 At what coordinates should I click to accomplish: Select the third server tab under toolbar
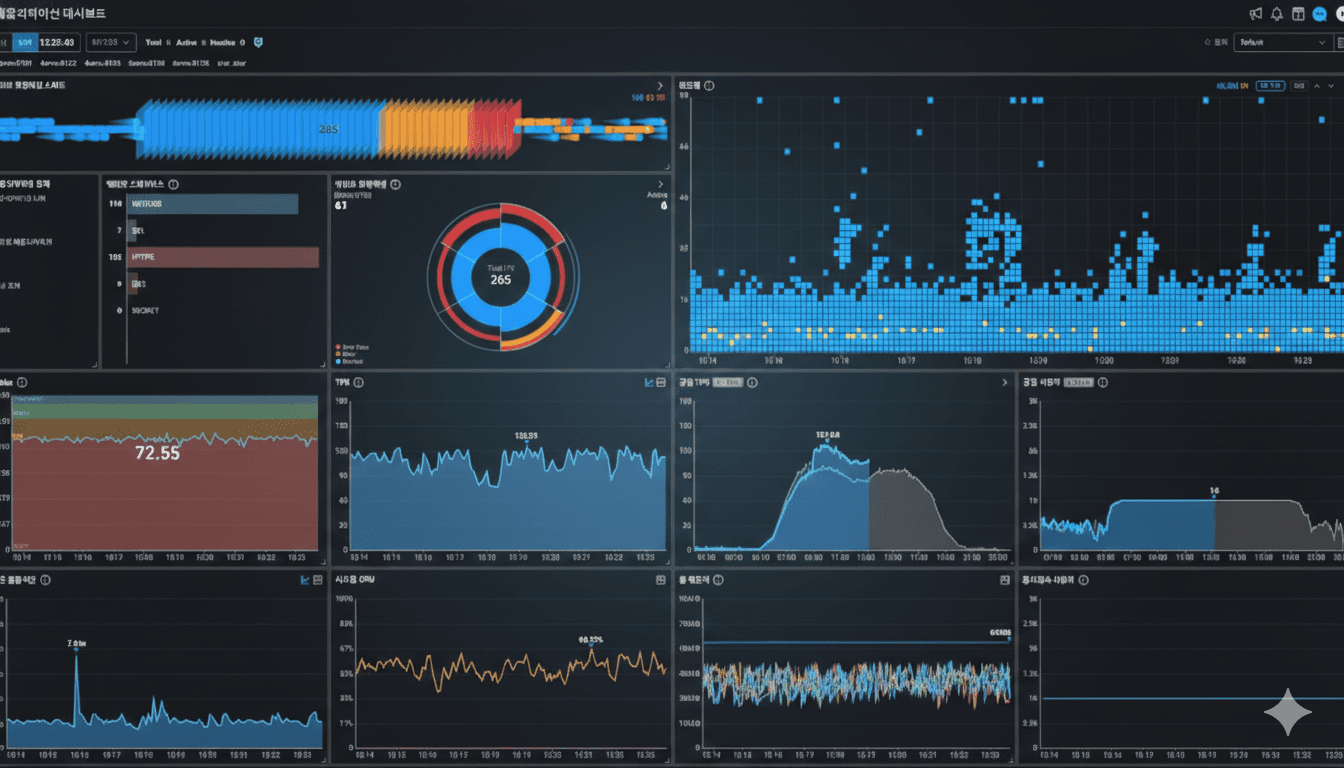[x=102, y=63]
